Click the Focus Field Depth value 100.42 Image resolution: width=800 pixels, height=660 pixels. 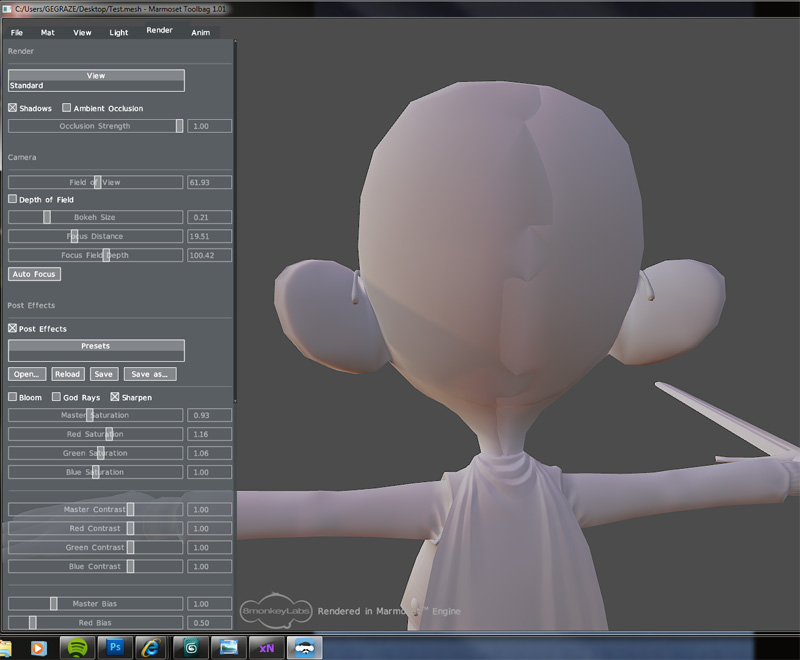click(209, 255)
